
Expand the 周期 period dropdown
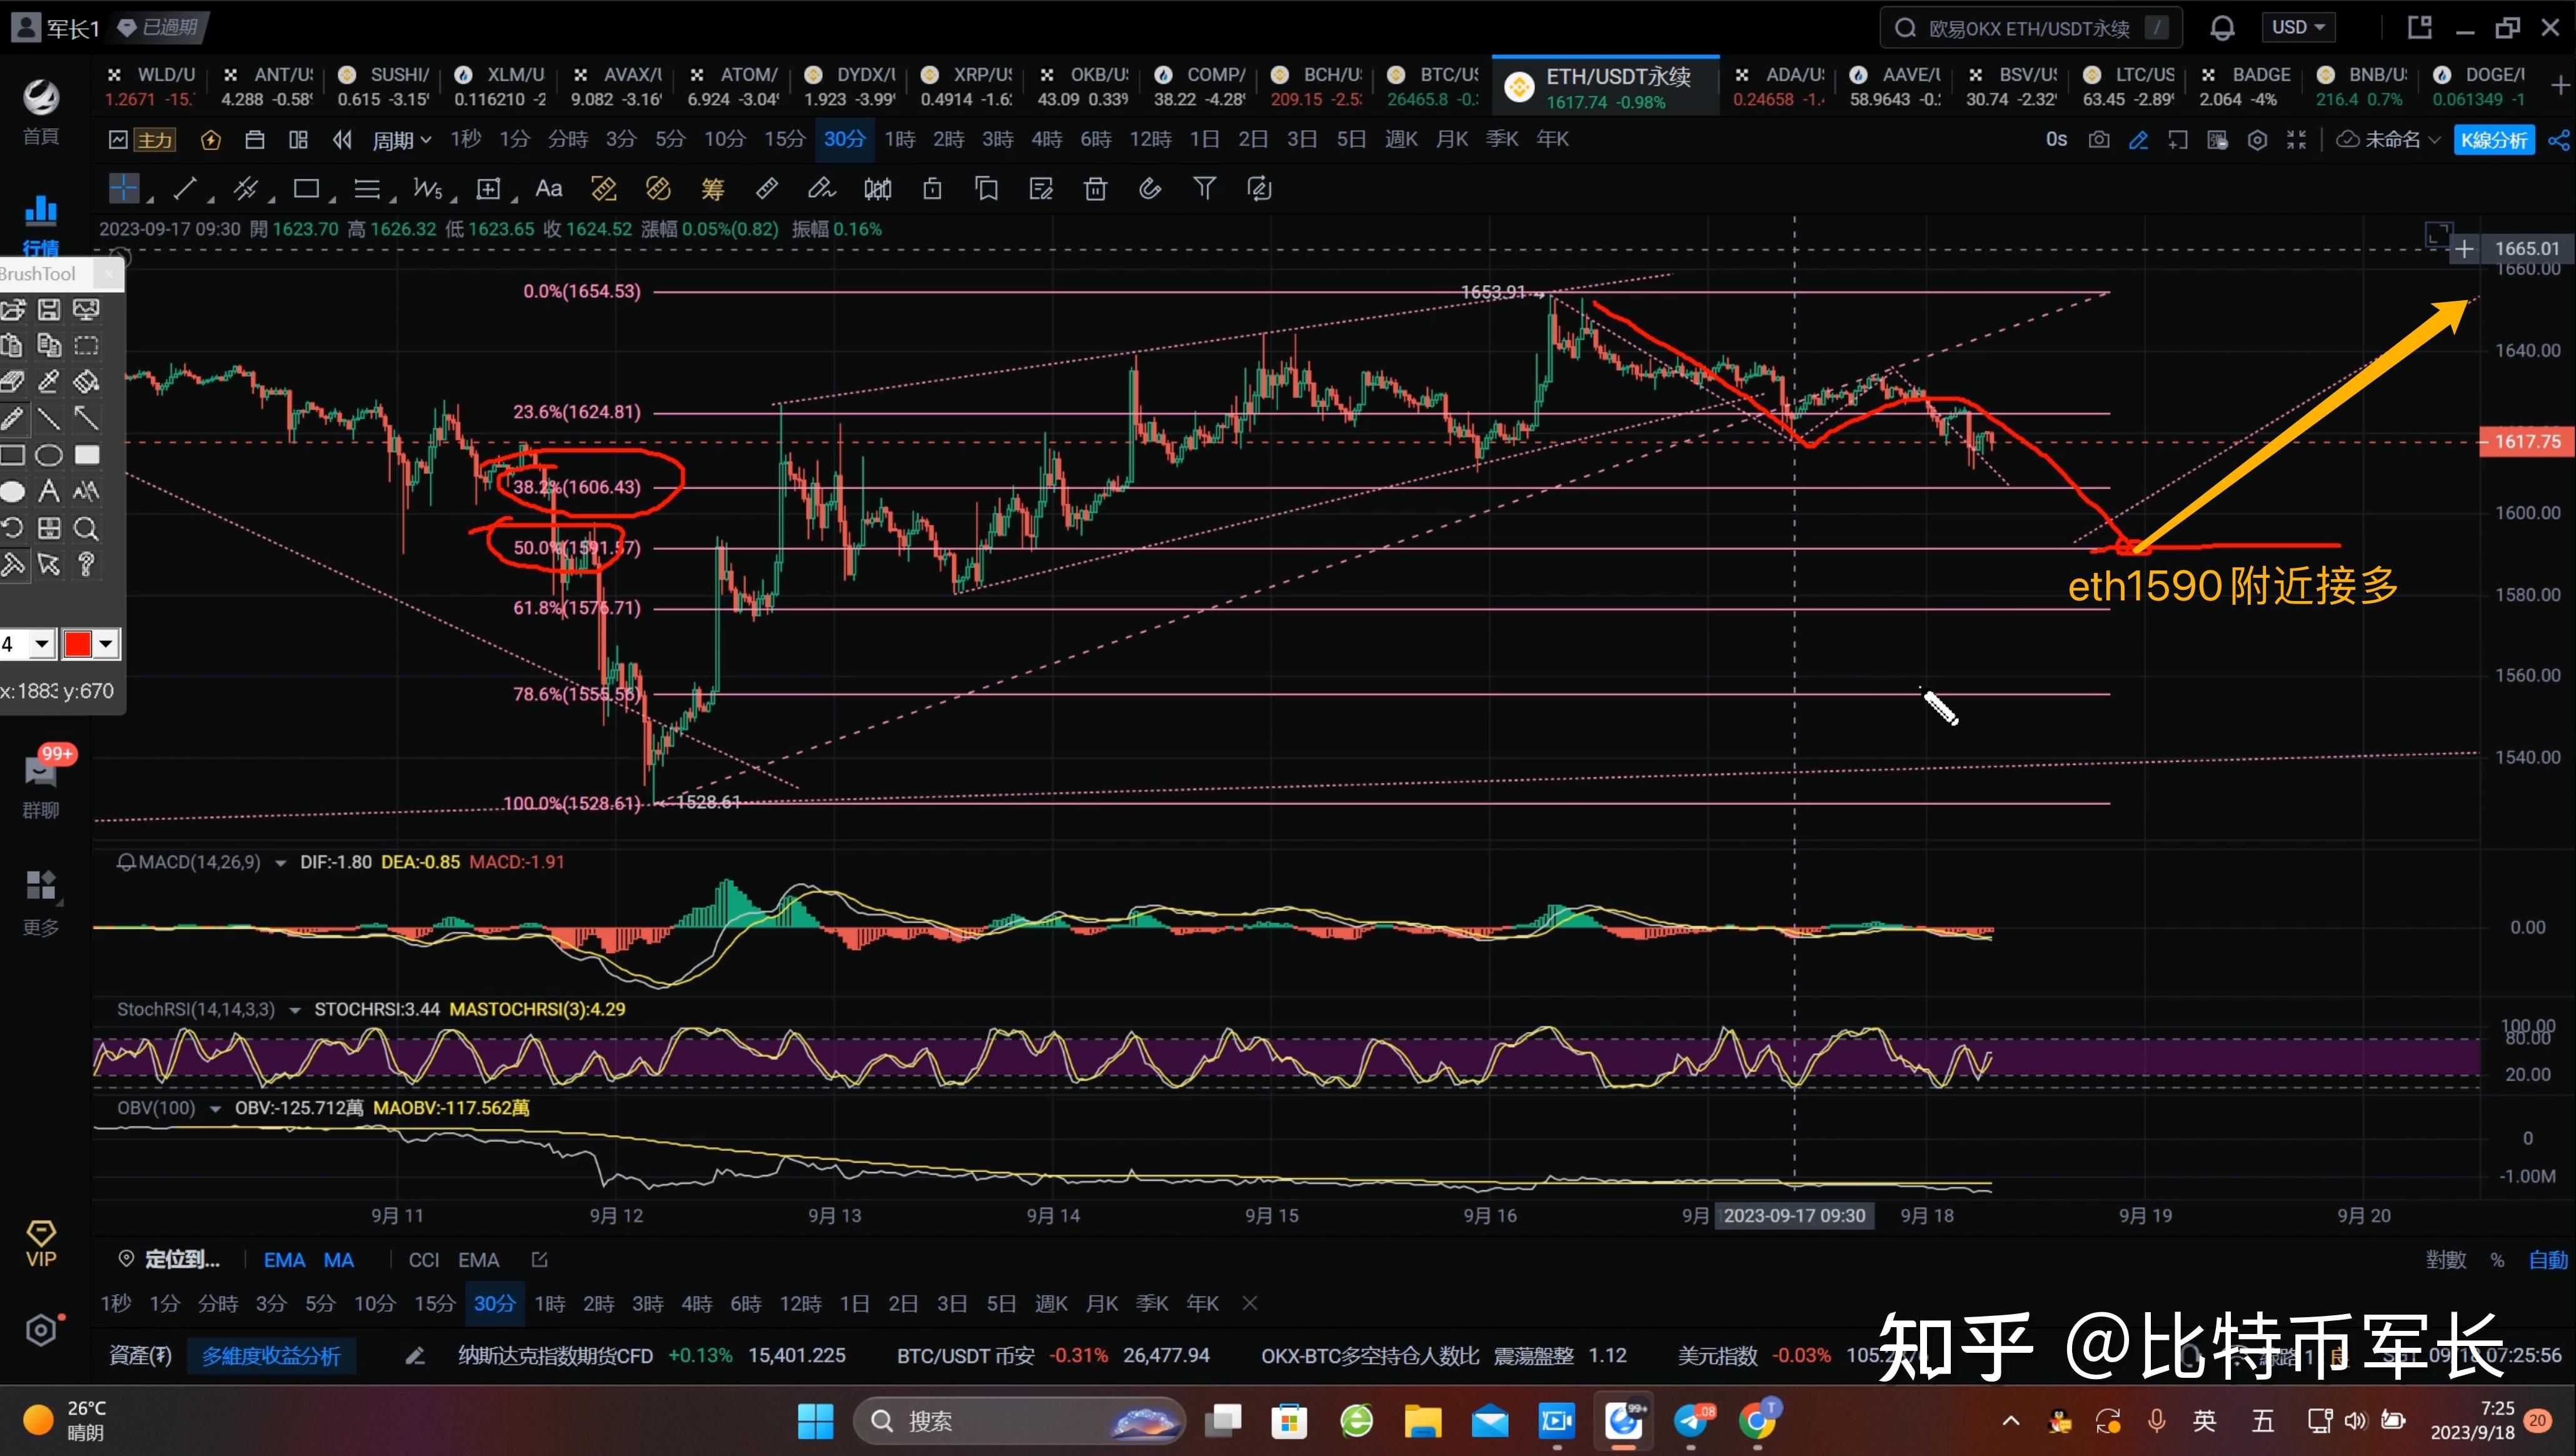coord(402,140)
